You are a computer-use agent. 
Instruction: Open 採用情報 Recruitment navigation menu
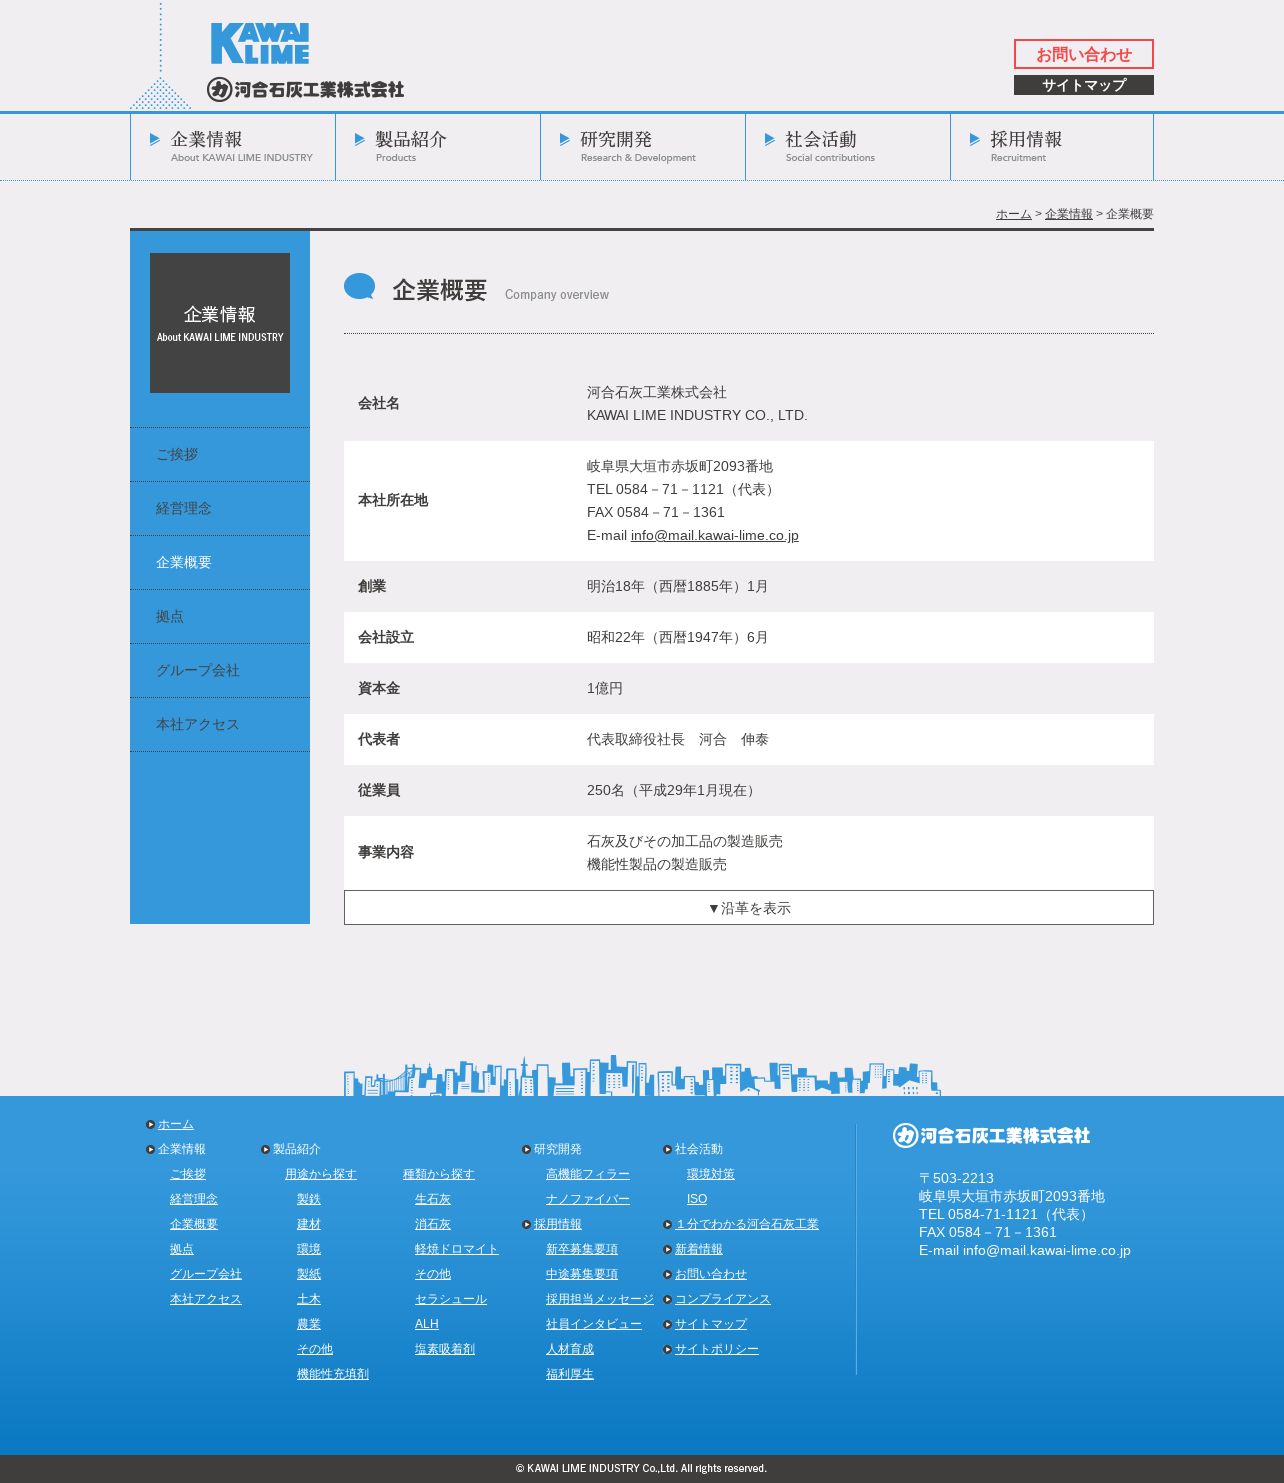(x=1052, y=146)
